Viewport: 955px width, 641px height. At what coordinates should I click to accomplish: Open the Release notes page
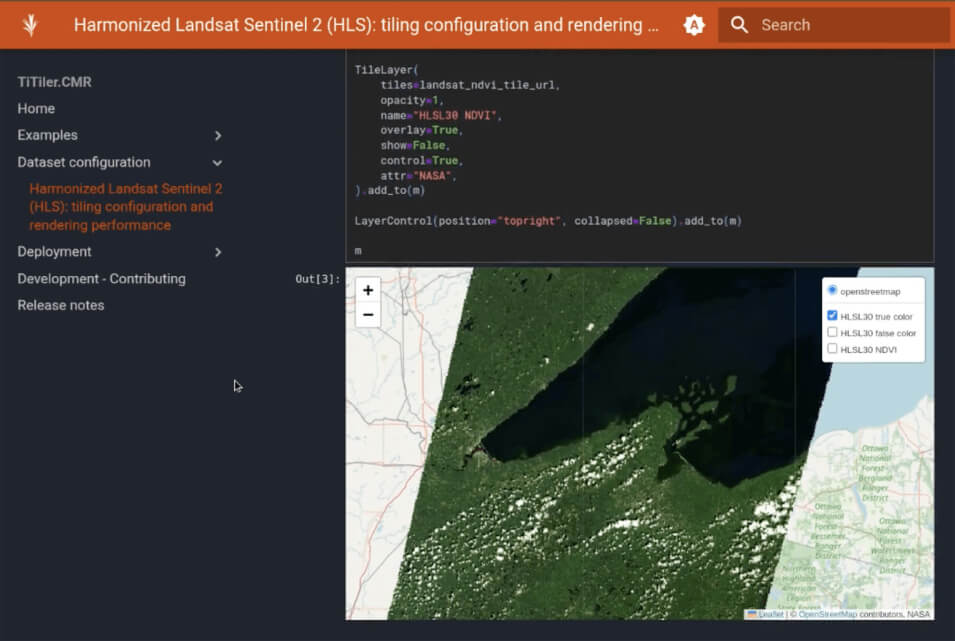61,305
